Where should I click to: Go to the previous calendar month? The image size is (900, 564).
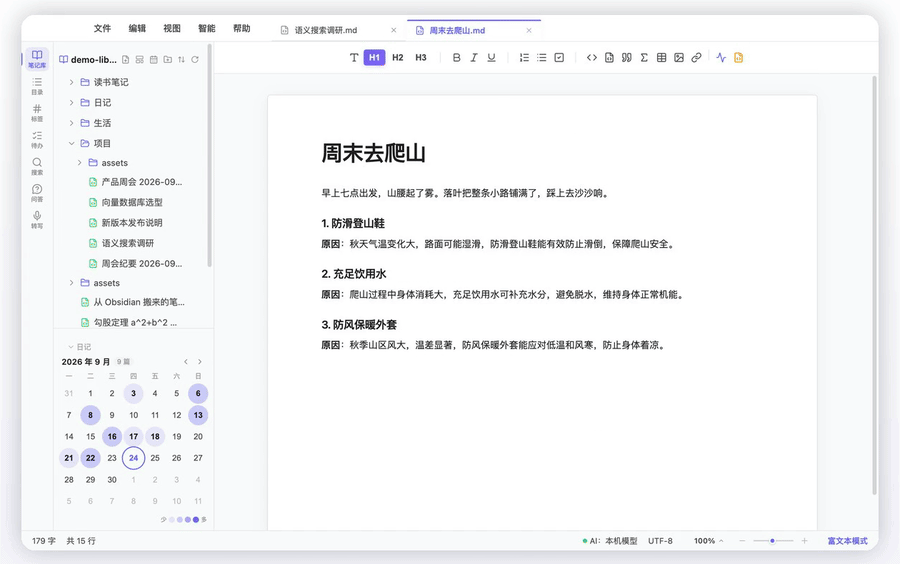[x=186, y=361]
